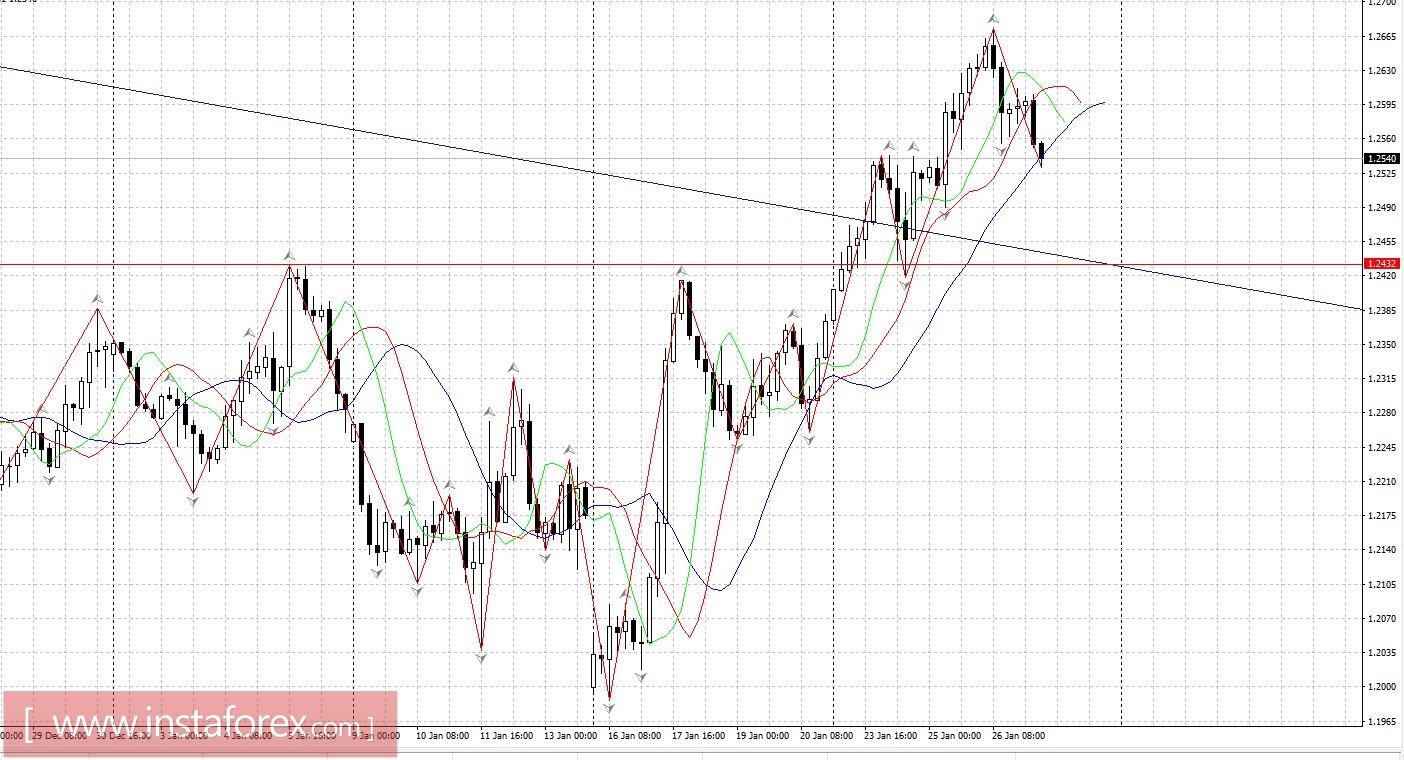Select the 1.2245 value on price scale
Screen dimensions: 1404x760
click(x=1382, y=448)
